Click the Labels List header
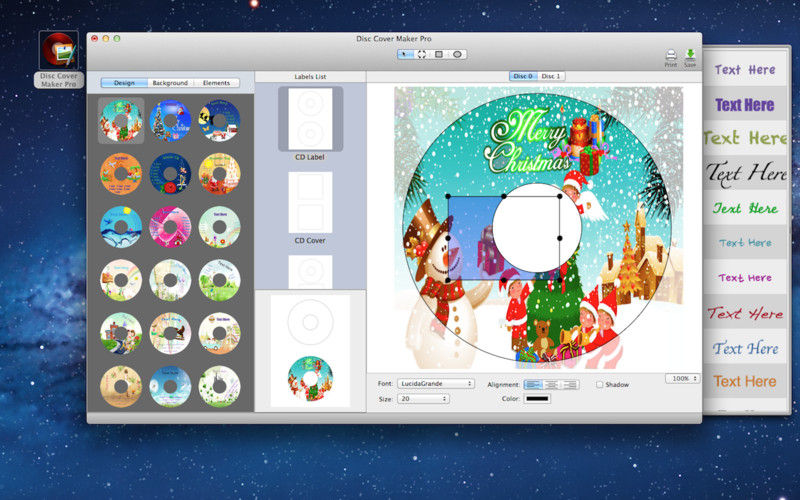This screenshot has width=800, height=500. (310, 77)
